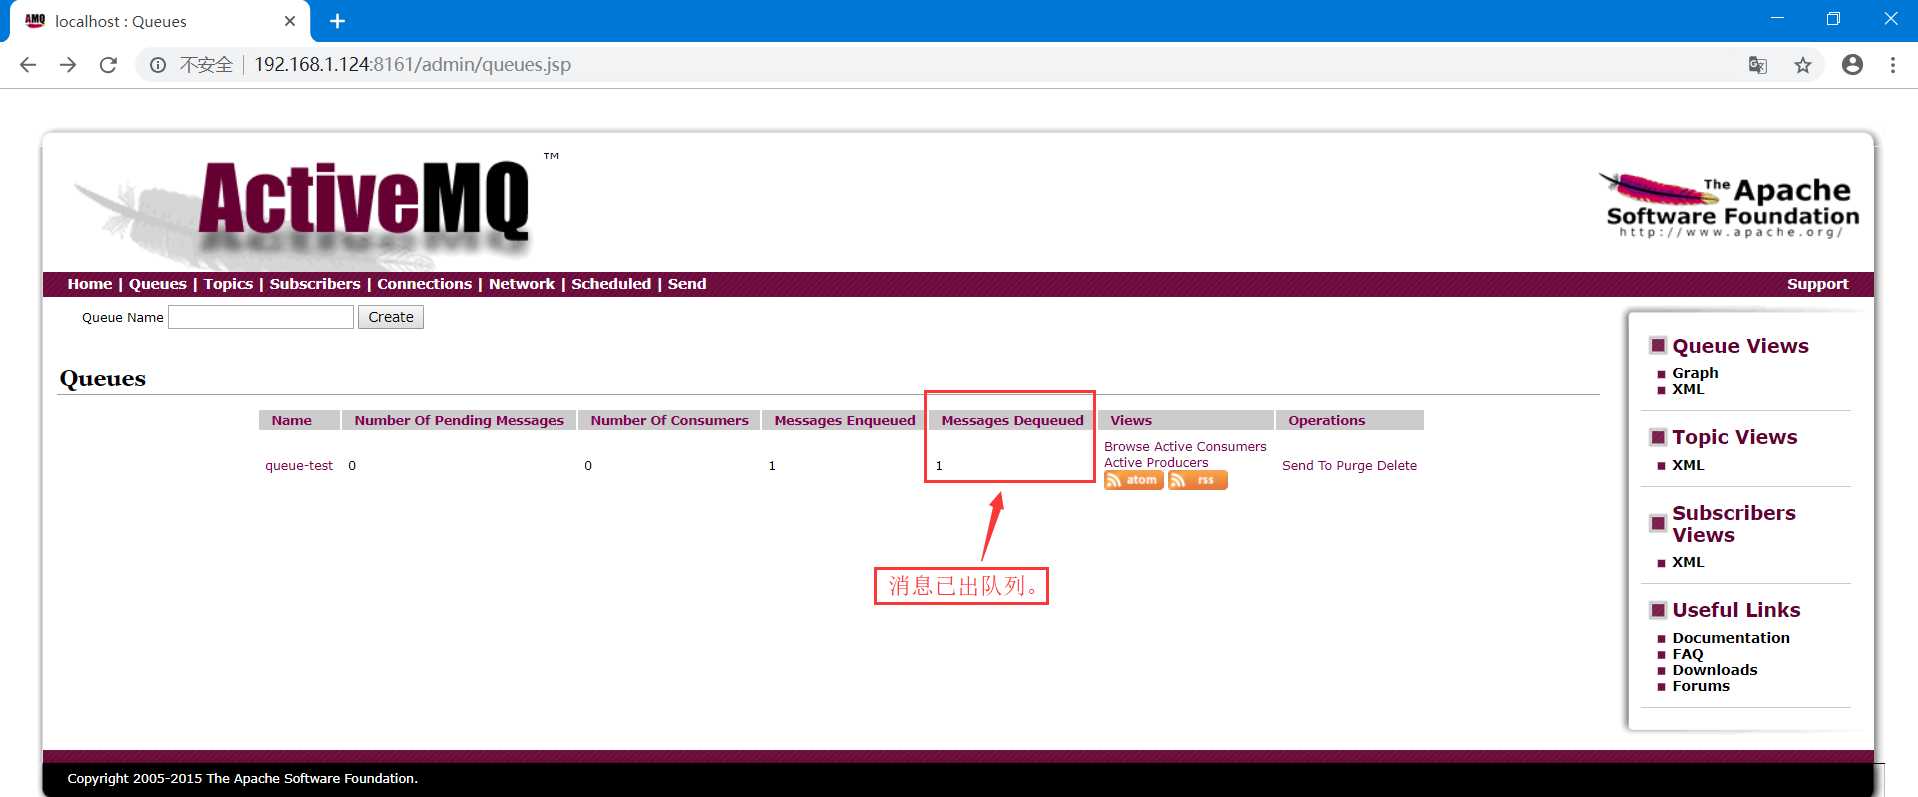This screenshot has height=797, width=1918.
Task: Open Chrome user profile icon
Action: (1852, 65)
